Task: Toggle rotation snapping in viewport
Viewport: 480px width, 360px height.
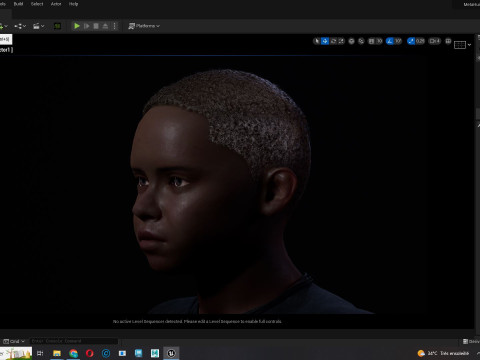Action: pyautogui.click(x=390, y=41)
